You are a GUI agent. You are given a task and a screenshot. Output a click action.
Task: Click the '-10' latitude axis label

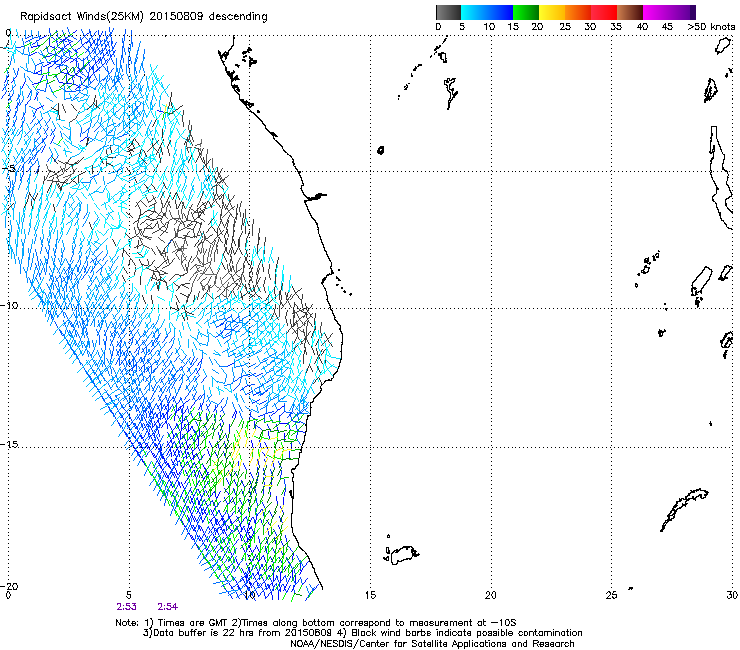9,305
